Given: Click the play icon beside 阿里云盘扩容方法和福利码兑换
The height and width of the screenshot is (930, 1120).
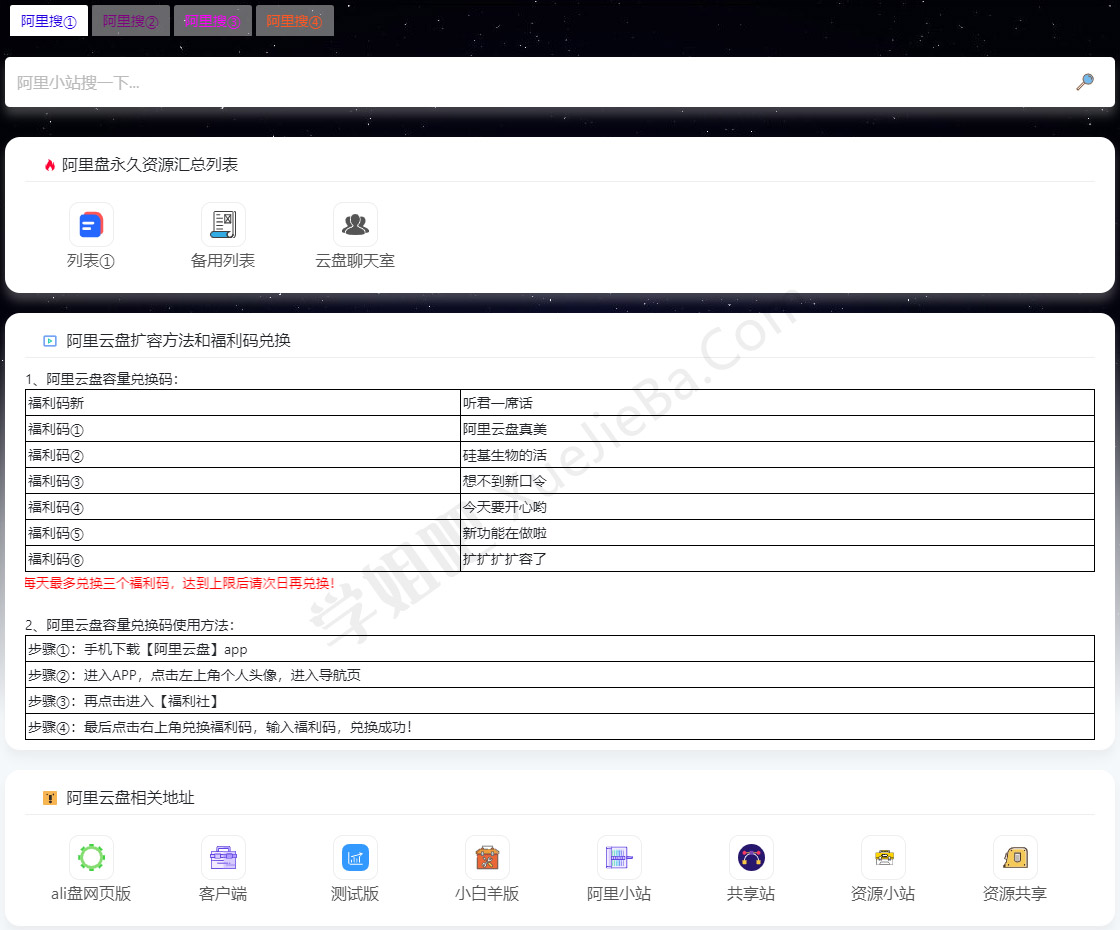Looking at the screenshot, I should (50, 341).
